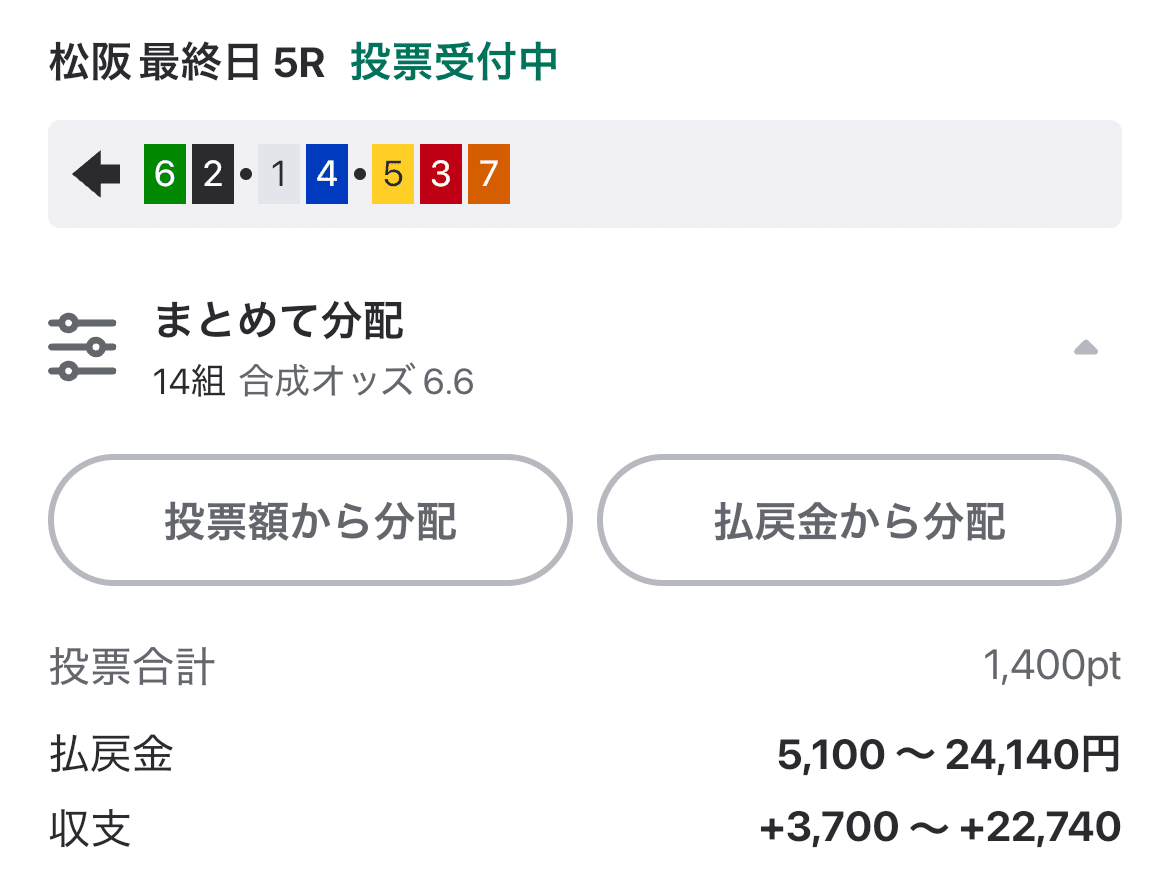Select the blue number 4 racer tile

(x=329, y=172)
